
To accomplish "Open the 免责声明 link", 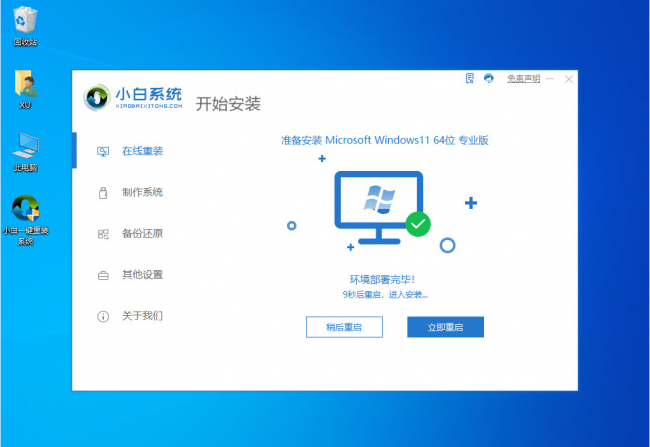I will point(524,79).
